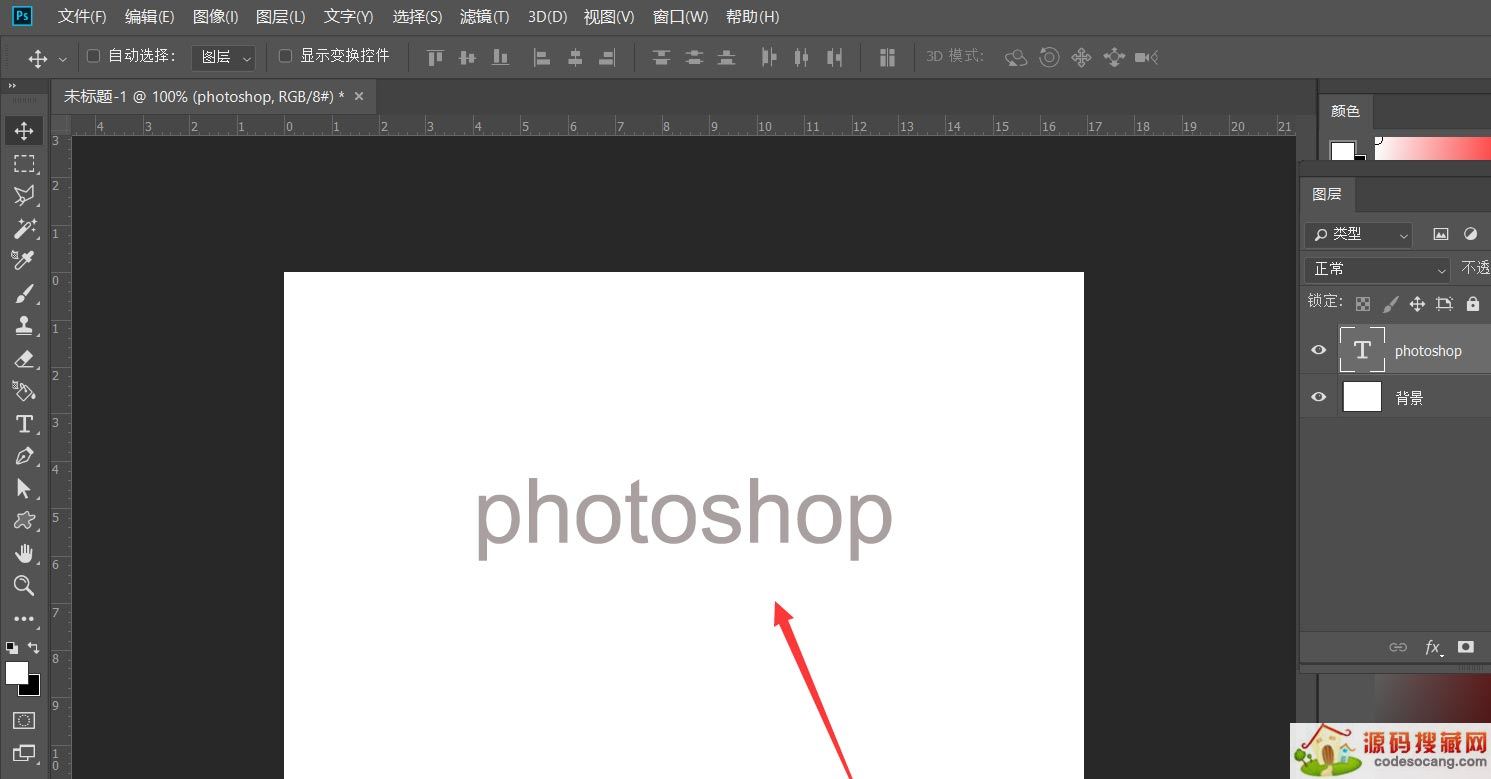Screen dimensions: 1491x779
Task: Reset default foreground and background colors
Action: (x=12, y=648)
